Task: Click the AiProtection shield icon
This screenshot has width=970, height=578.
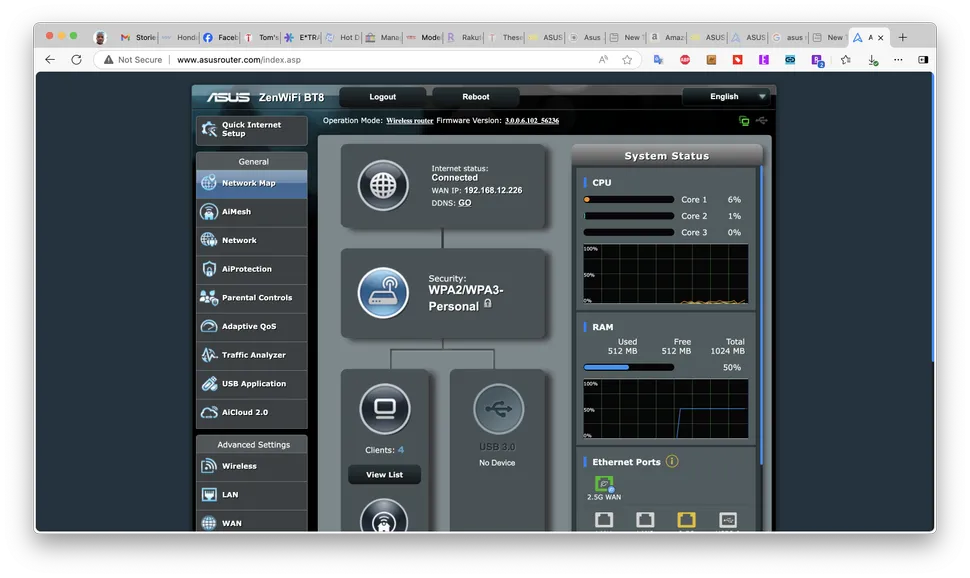Action: click(209, 269)
